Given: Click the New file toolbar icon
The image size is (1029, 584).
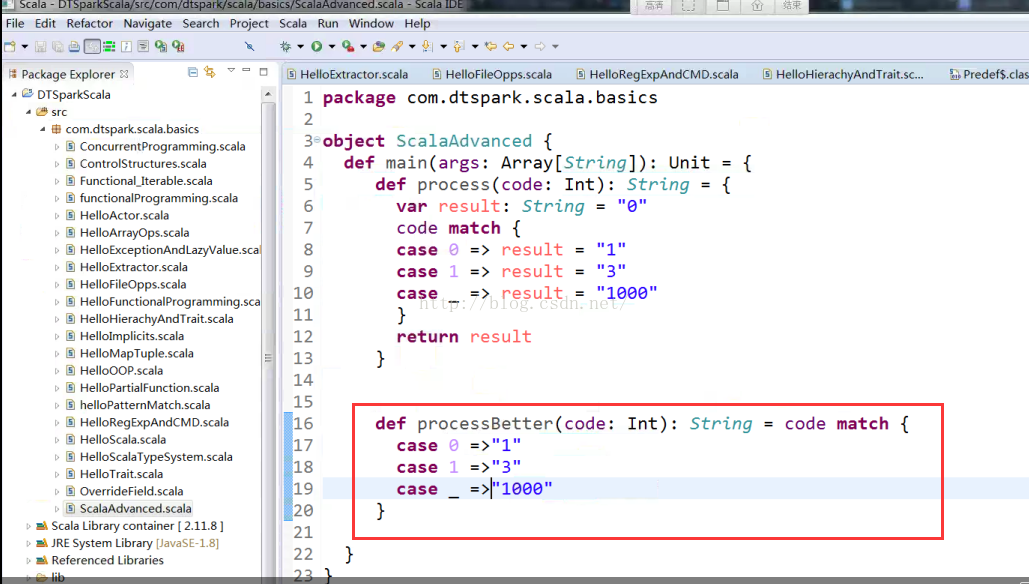Looking at the screenshot, I should click(10, 47).
